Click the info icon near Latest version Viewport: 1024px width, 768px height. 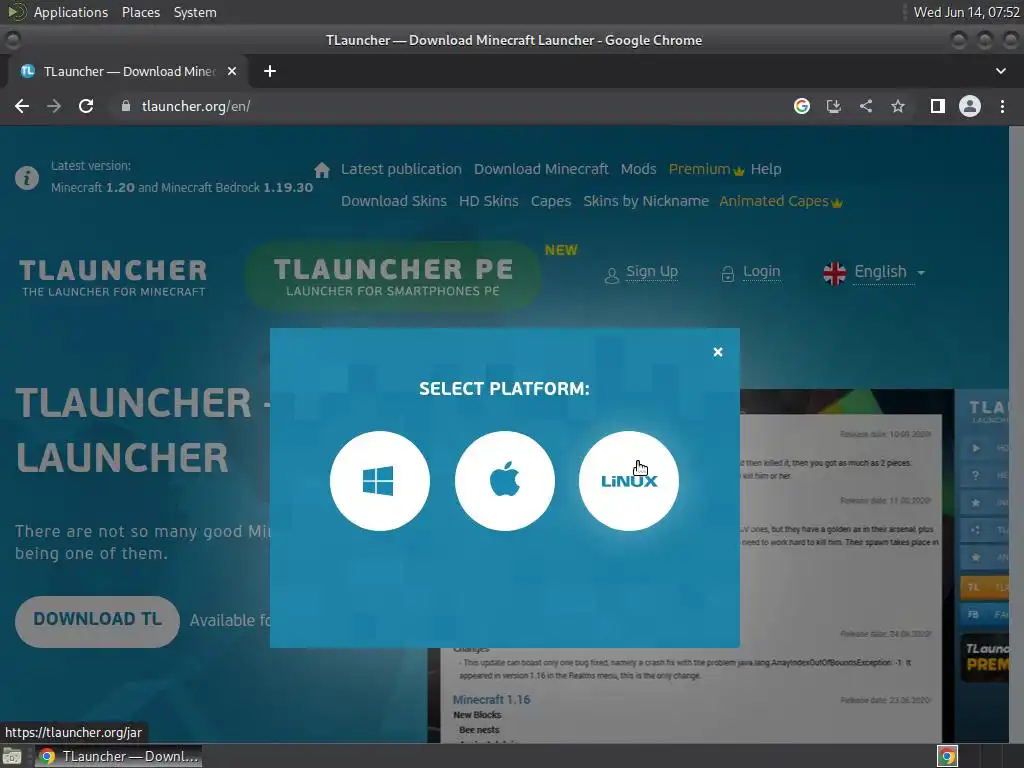27,178
